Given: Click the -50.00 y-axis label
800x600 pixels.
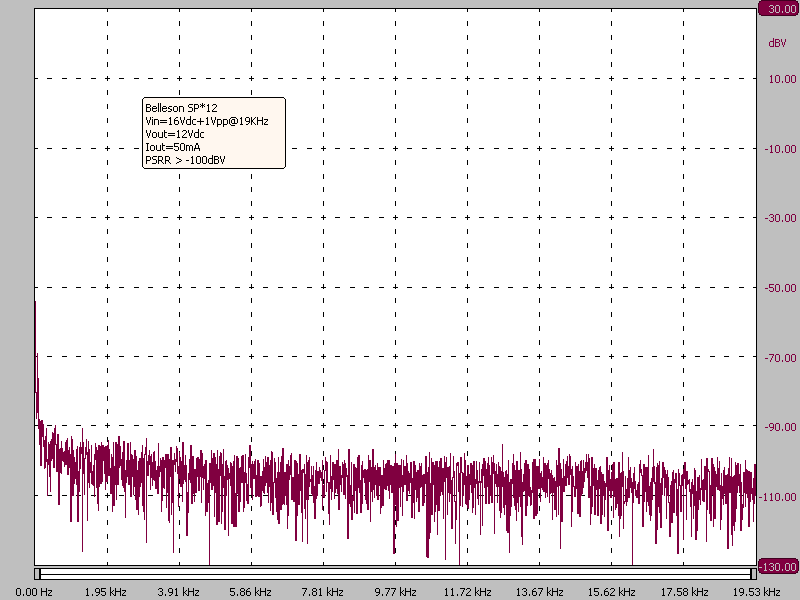Looking at the screenshot, I should click(x=781, y=288).
